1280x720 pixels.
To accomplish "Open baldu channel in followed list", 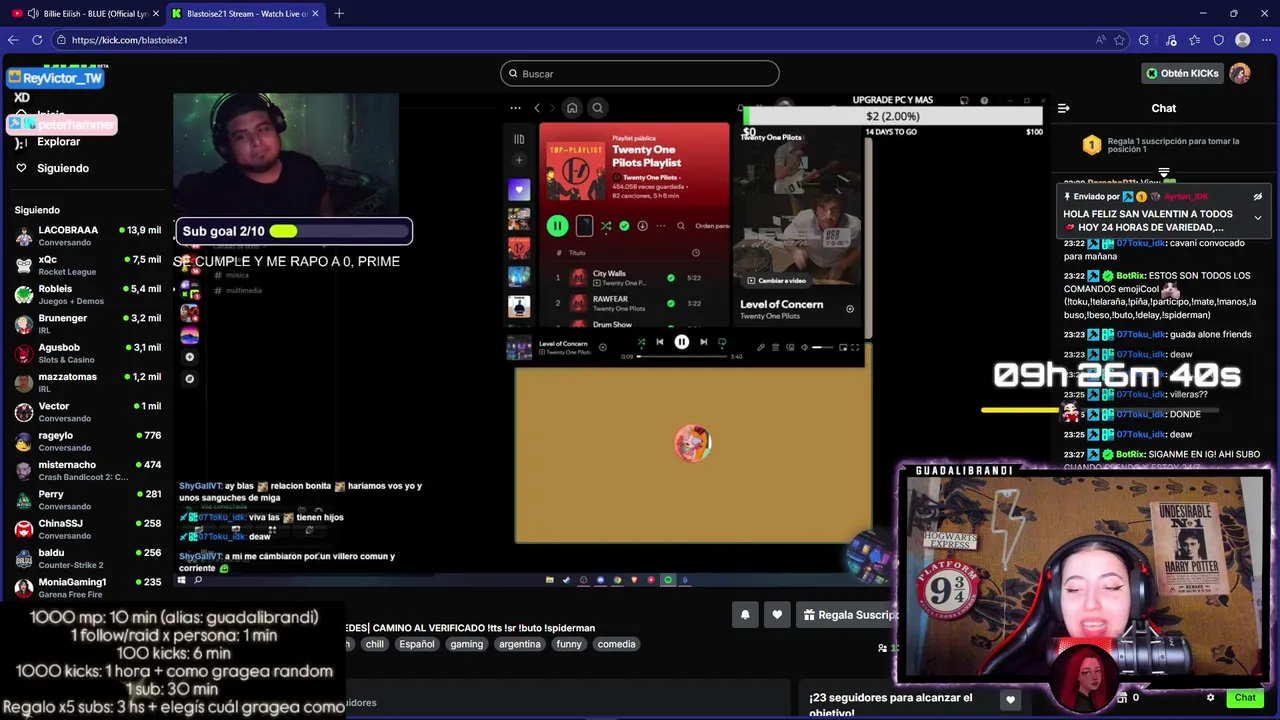I will coord(88,558).
